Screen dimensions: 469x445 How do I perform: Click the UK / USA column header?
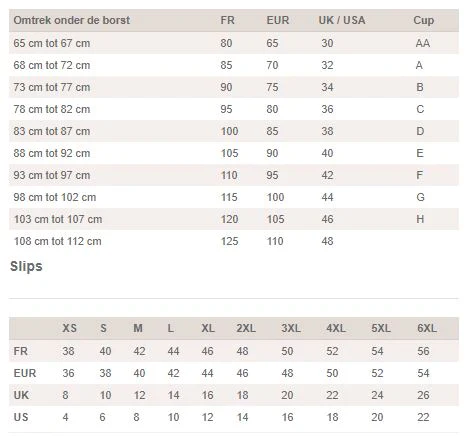[342, 20]
